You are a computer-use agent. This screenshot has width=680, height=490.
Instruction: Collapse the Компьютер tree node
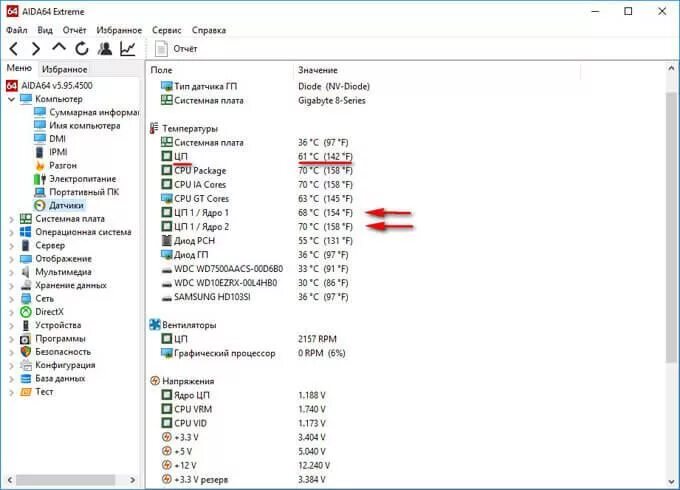click(11, 99)
